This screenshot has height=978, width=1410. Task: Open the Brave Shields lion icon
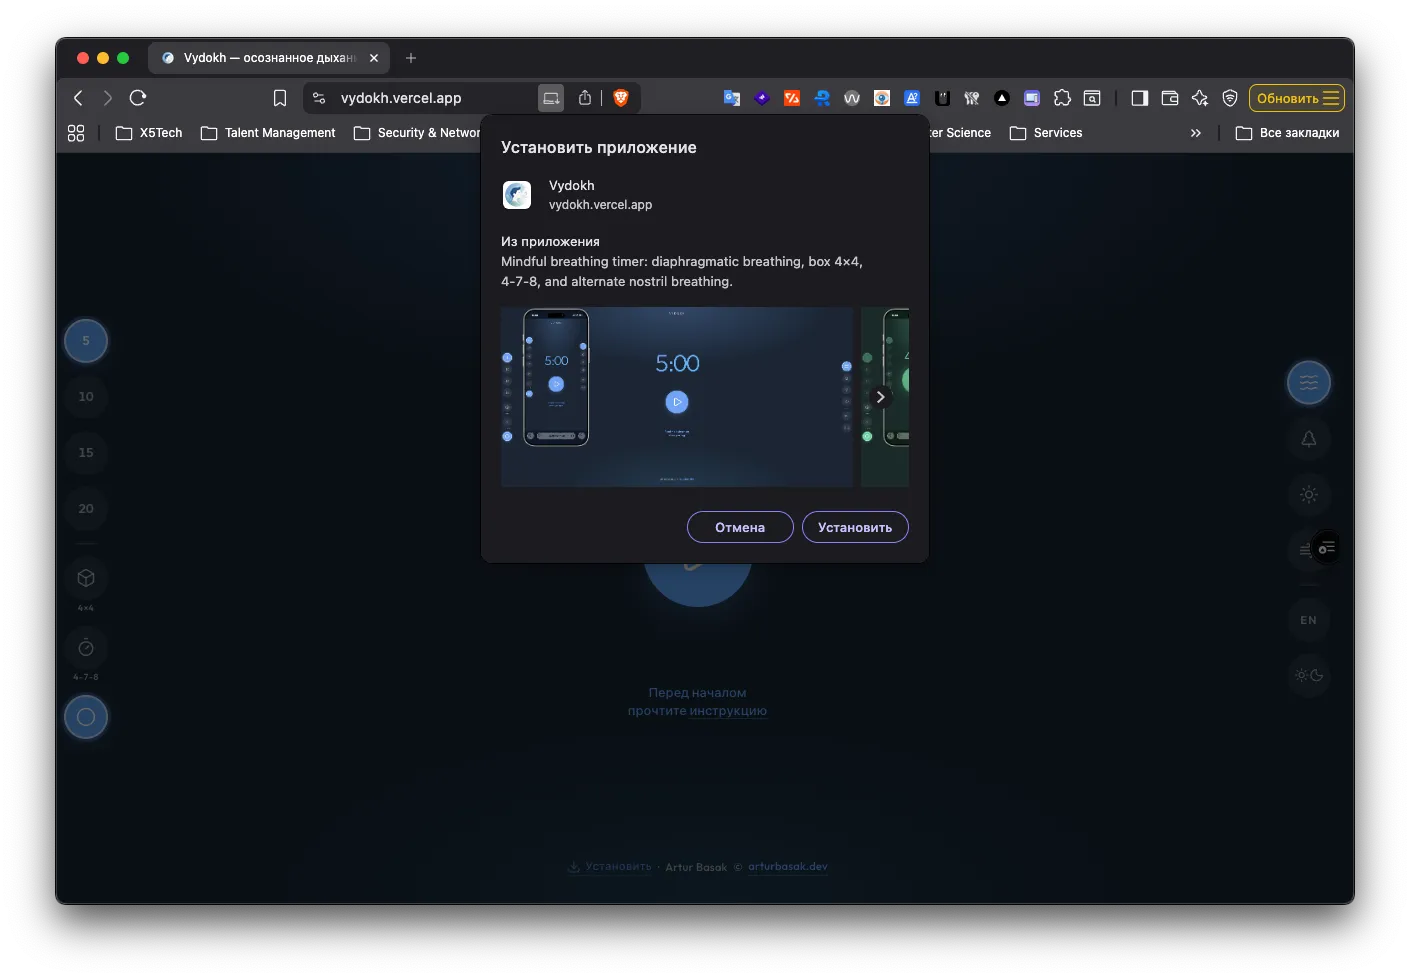click(x=621, y=98)
